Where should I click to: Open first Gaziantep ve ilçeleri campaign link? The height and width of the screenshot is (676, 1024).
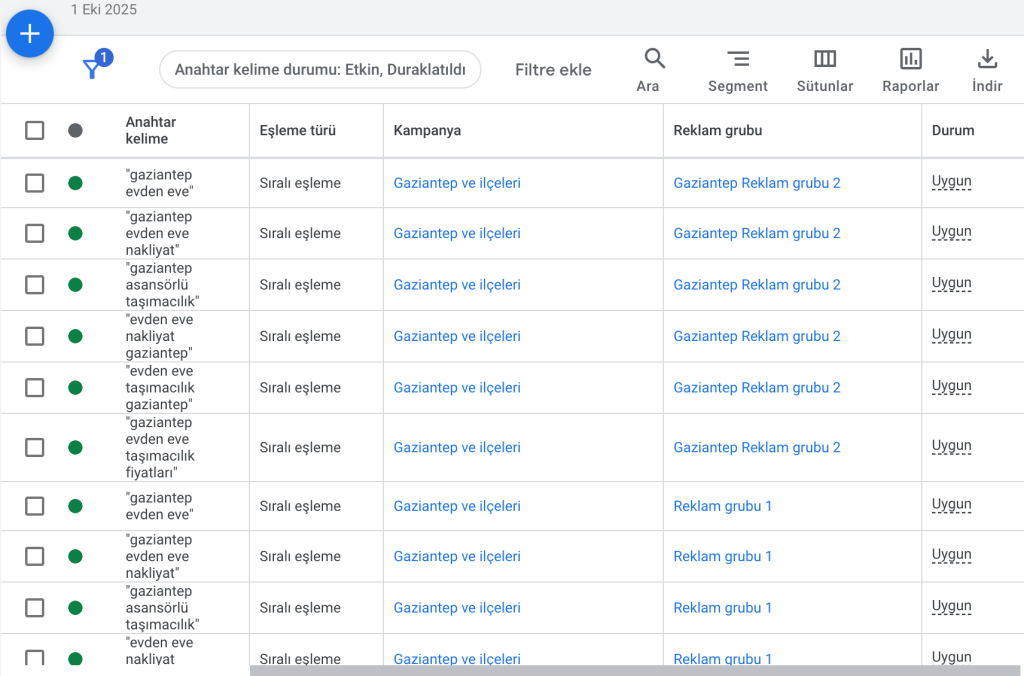(457, 183)
